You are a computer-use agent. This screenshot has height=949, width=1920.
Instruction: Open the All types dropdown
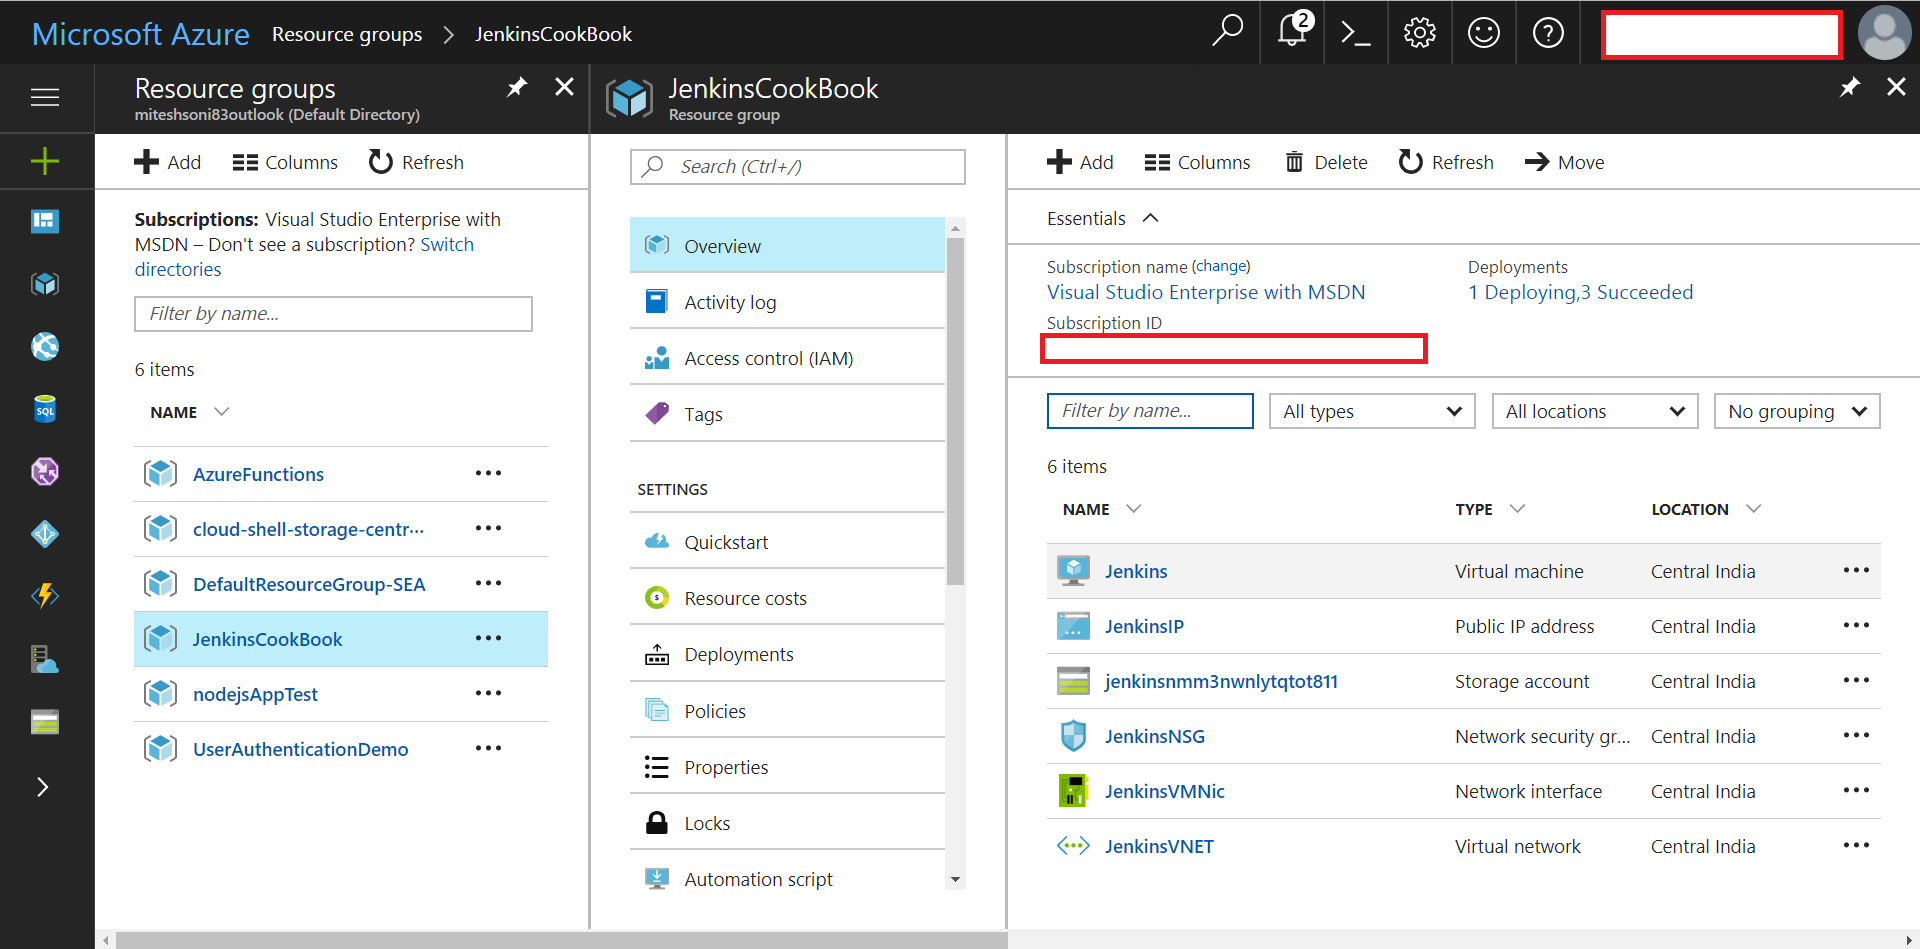tap(1372, 411)
